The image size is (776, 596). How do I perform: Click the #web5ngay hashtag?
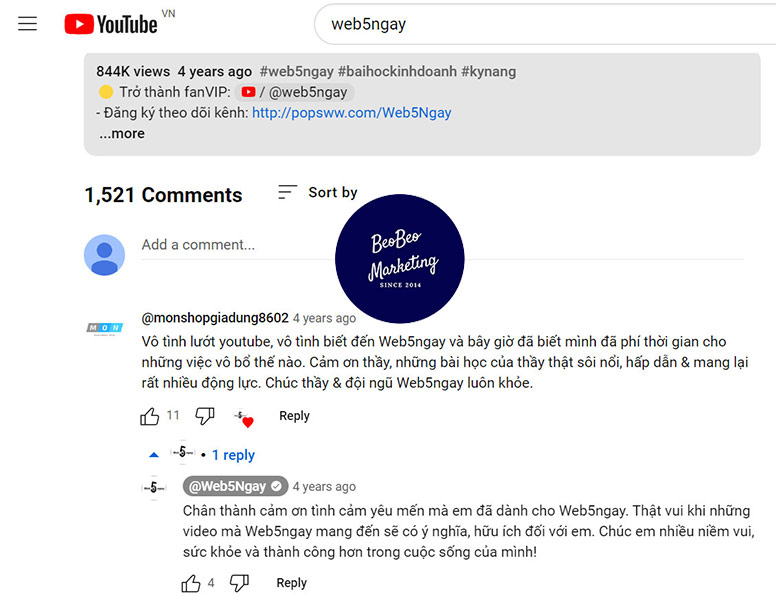[296, 72]
